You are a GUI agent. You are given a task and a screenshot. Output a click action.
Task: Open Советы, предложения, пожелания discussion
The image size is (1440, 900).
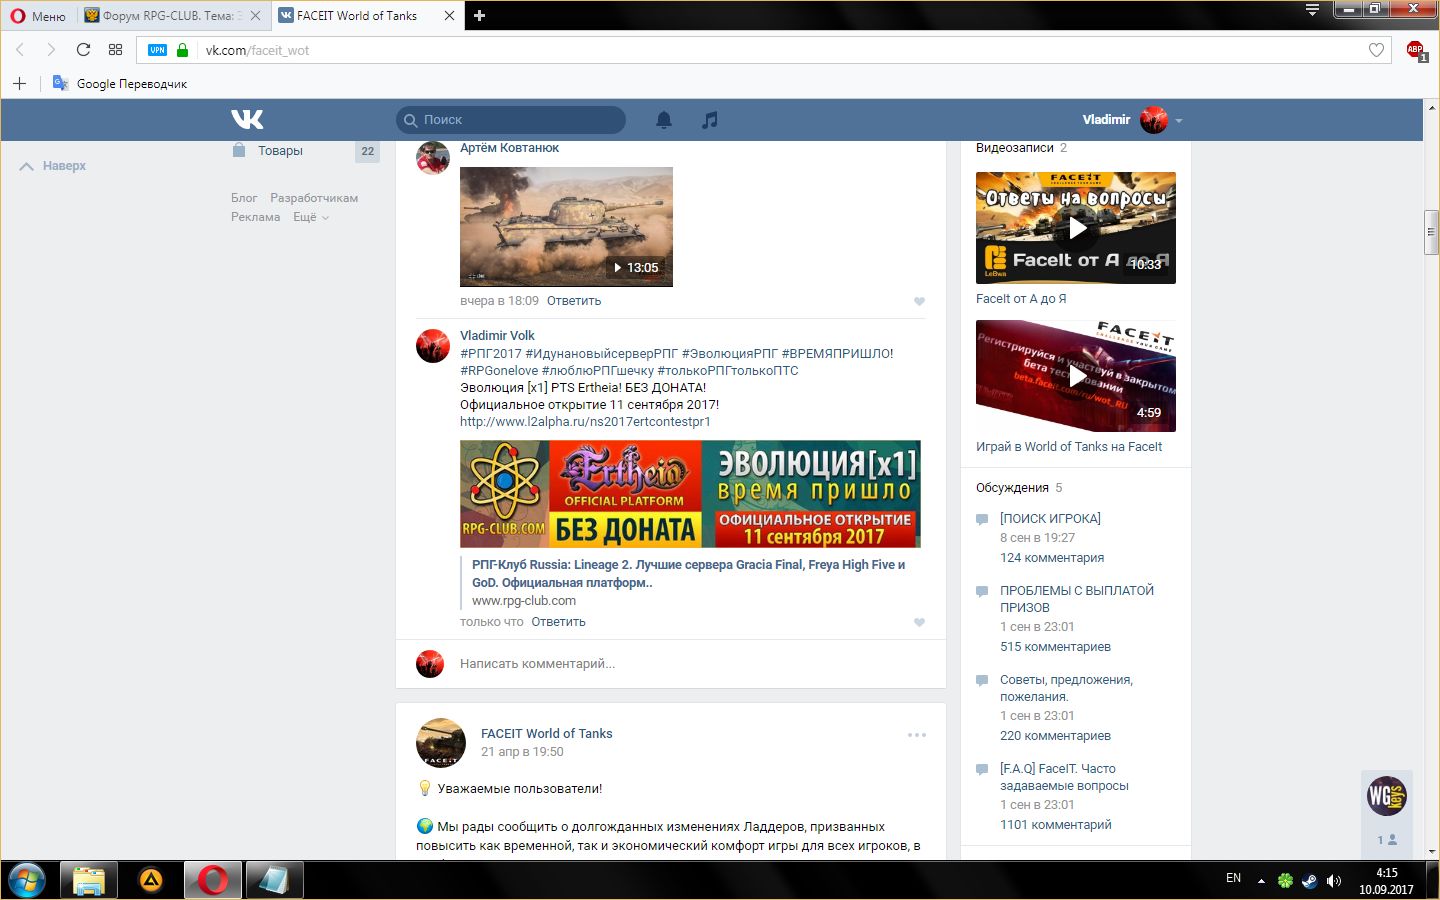(1066, 688)
